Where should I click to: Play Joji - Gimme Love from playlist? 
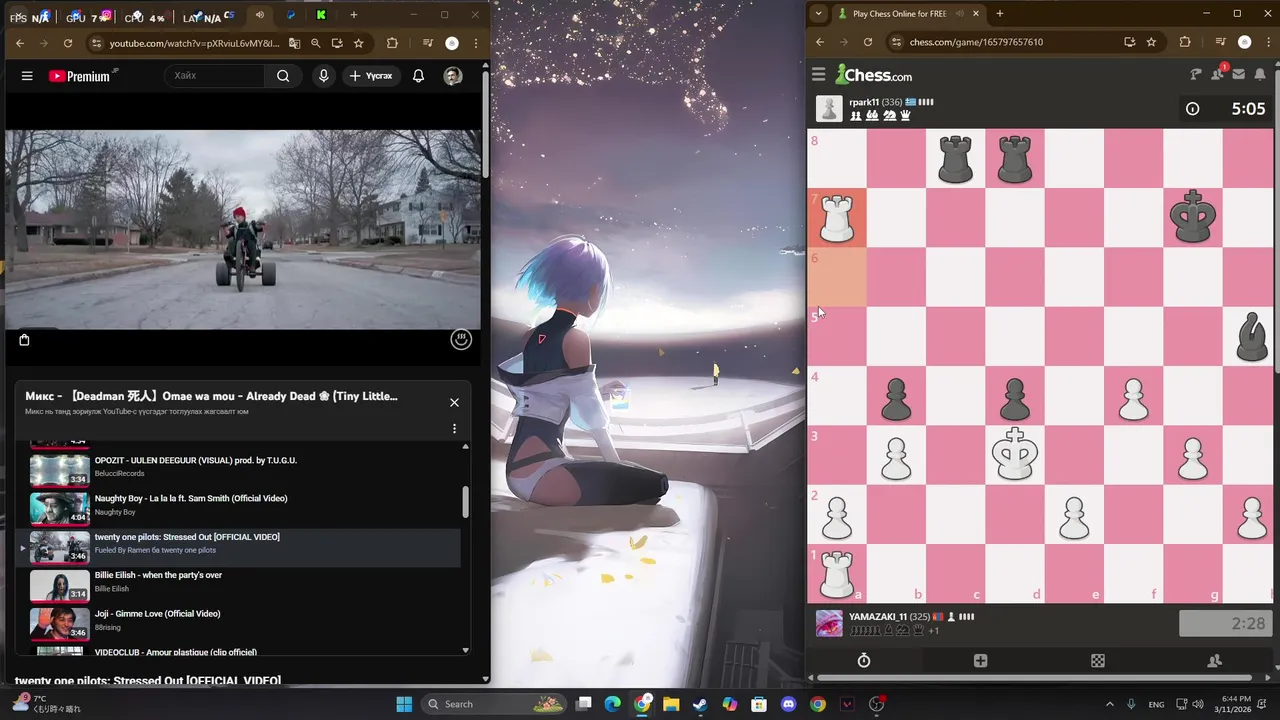click(240, 623)
